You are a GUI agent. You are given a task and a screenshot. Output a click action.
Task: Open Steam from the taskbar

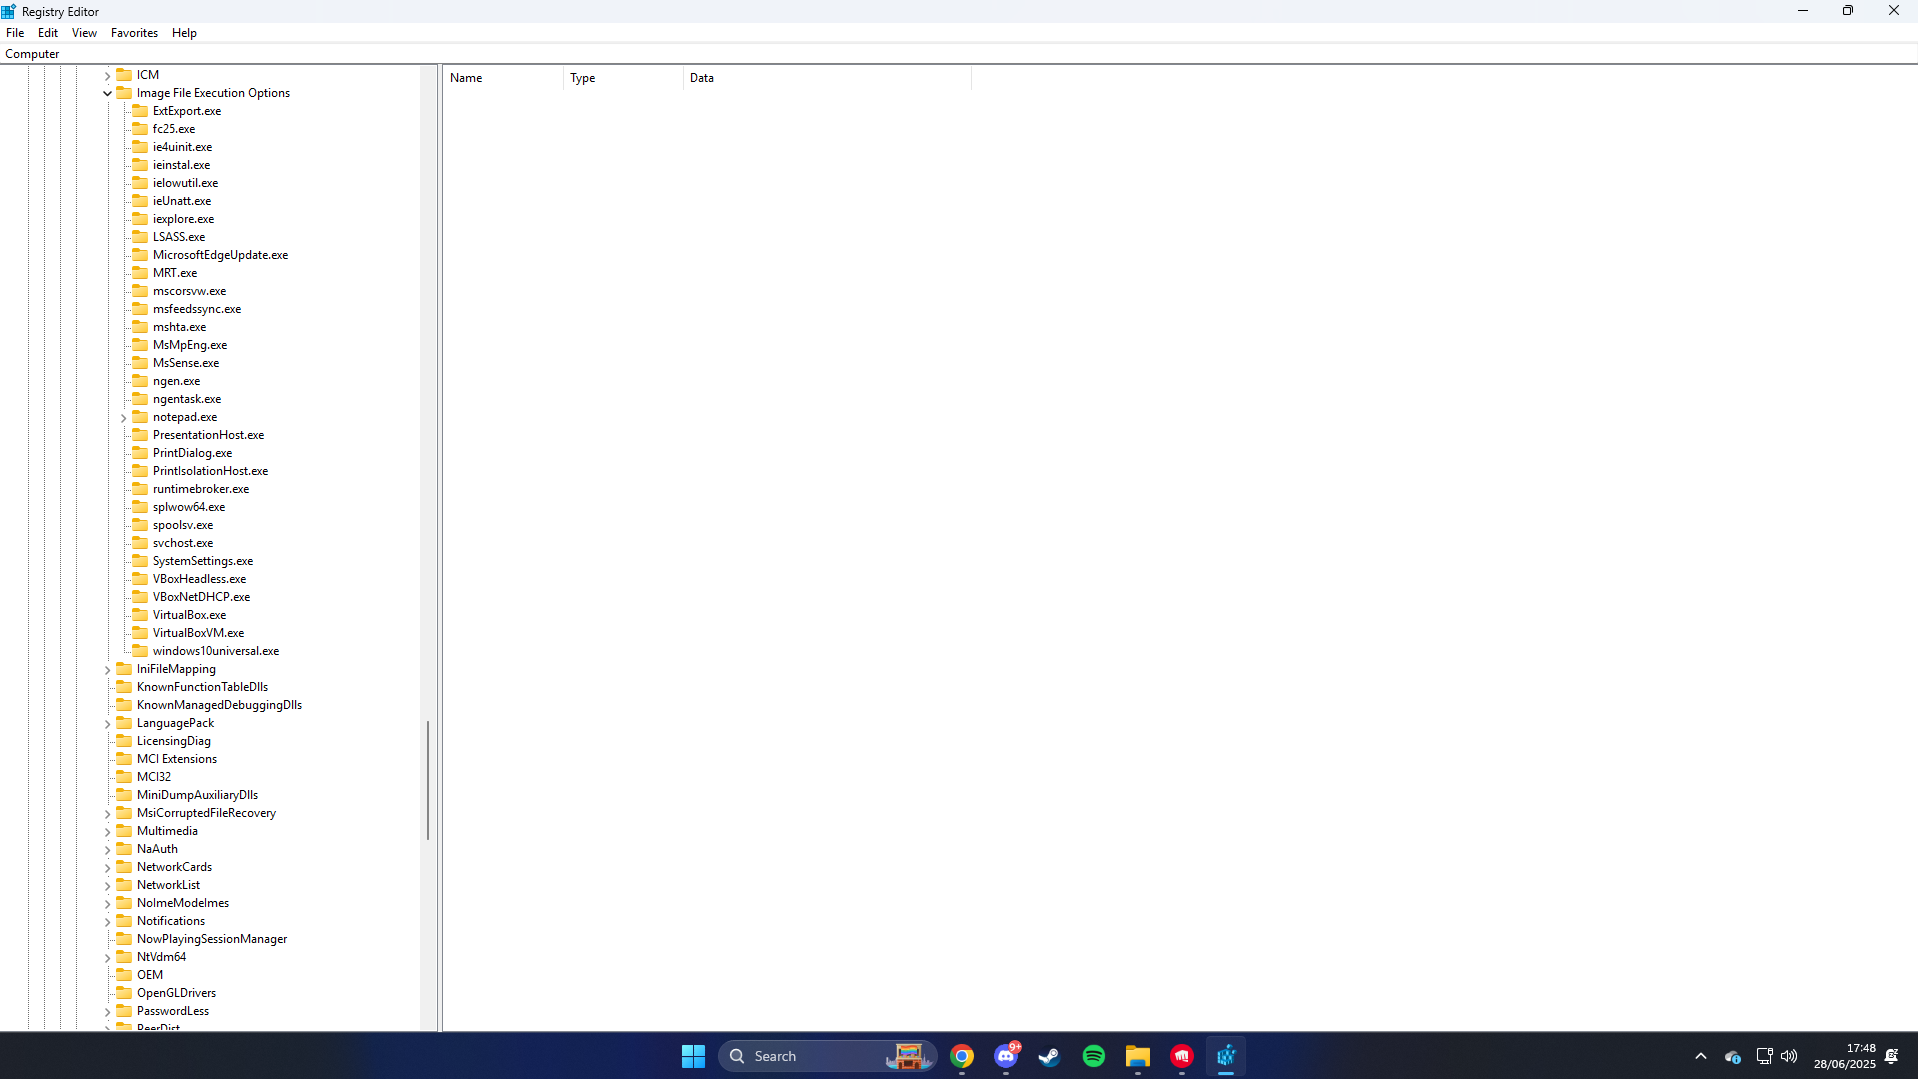pos(1050,1056)
